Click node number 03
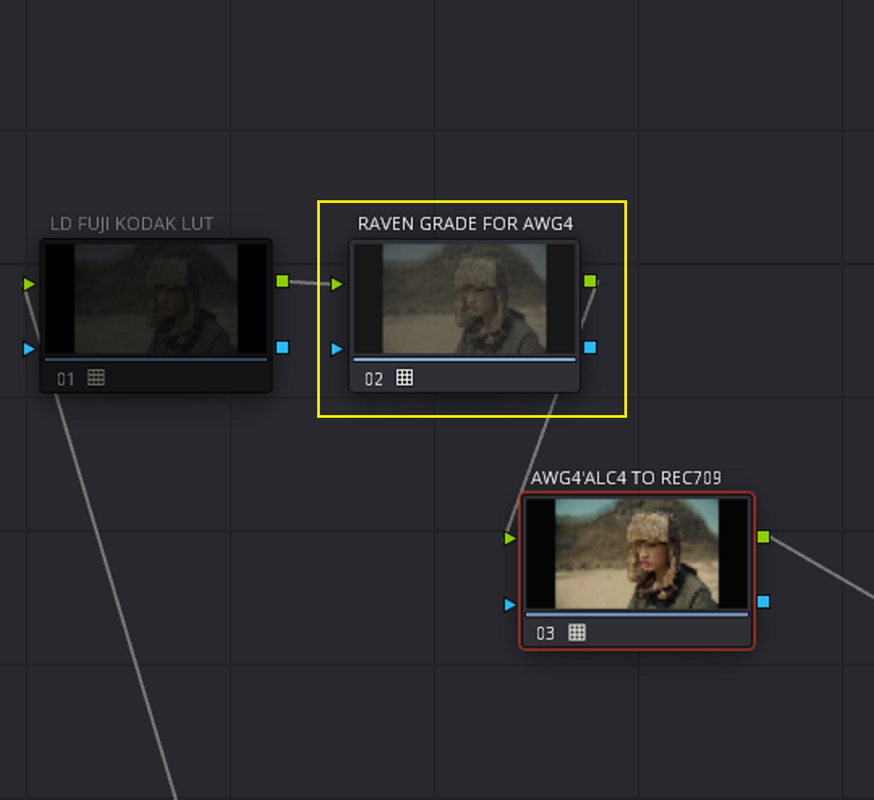874x800 pixels. coord(545,634)
